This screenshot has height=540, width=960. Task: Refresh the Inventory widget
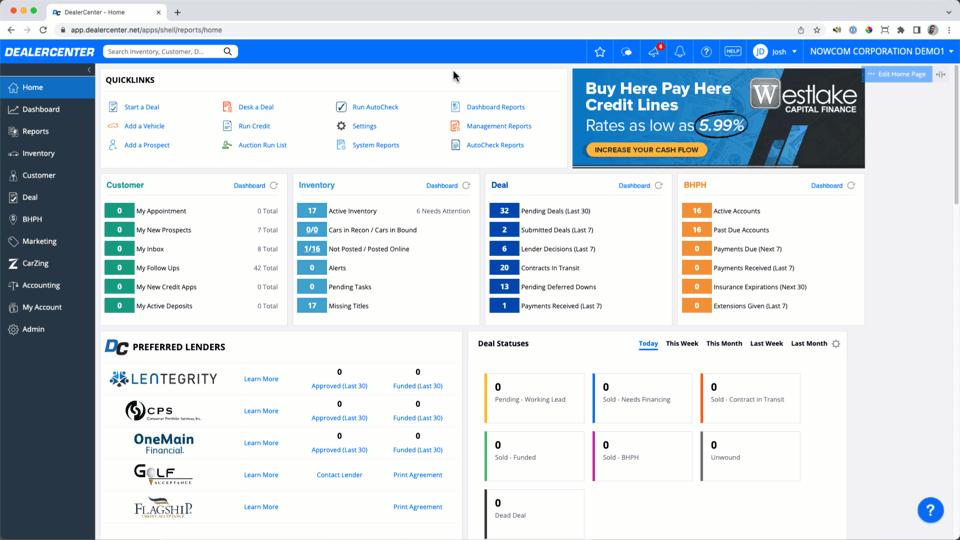click(x=466, y=186)
